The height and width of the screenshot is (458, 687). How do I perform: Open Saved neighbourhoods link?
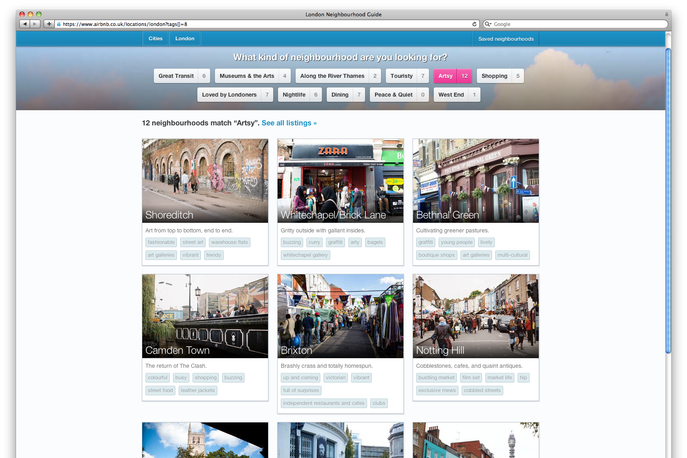[x=505, y=39]
